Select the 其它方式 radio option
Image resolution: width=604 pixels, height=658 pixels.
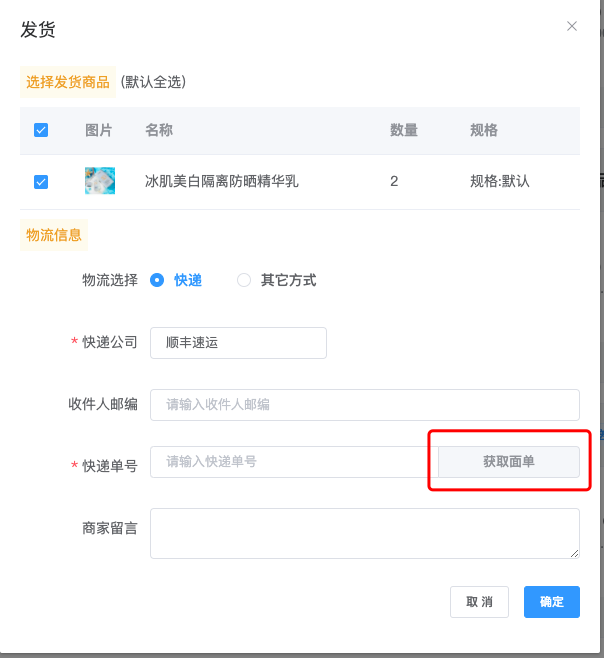pyautogui.click(x=244, y=280)
